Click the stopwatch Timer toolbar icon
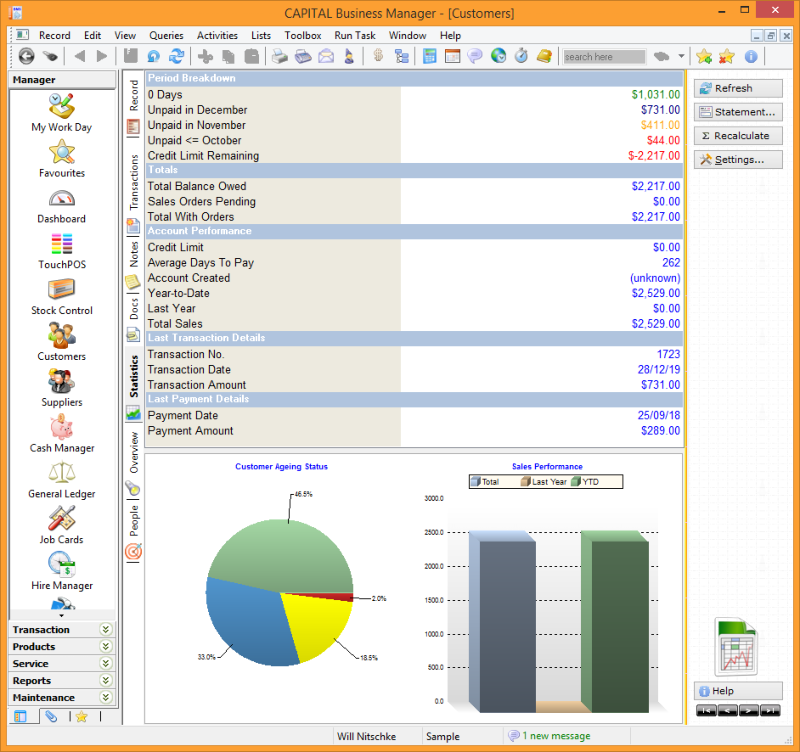 521,56
